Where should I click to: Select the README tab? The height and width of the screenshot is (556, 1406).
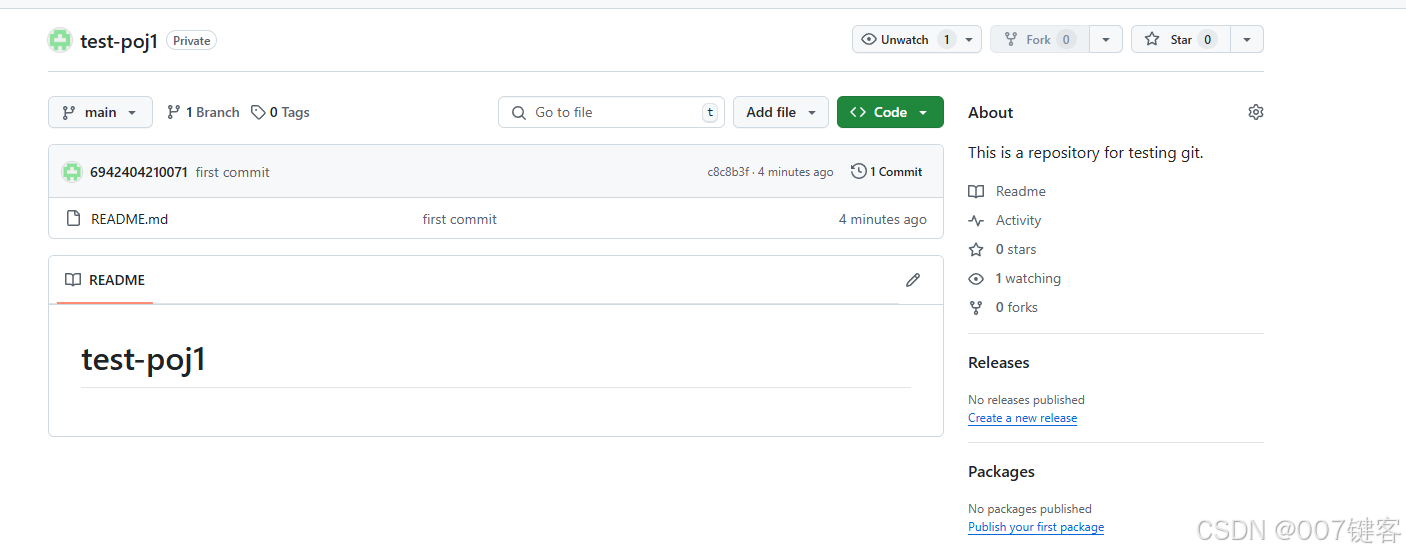pos(105,280)
